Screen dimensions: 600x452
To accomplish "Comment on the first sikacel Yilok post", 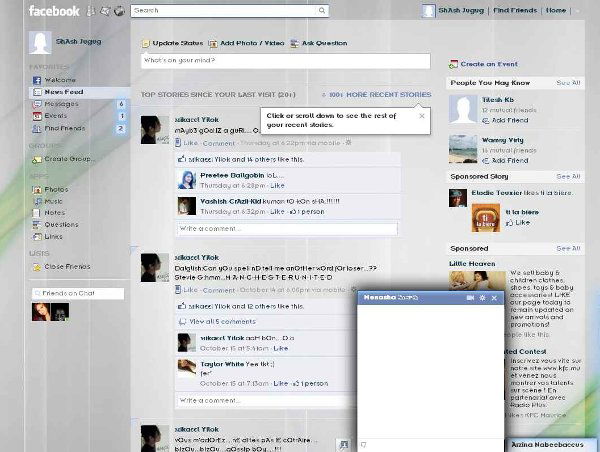I will (219, 144).
